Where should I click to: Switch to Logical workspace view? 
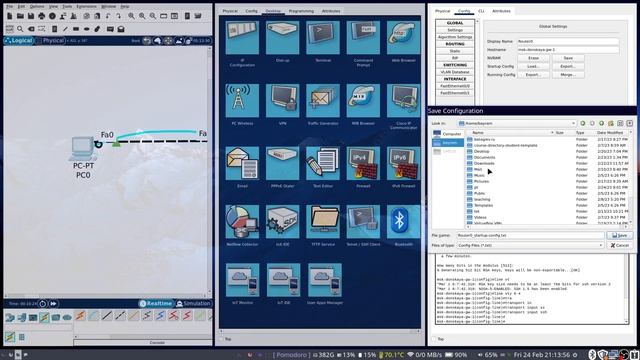coord(18,40)
